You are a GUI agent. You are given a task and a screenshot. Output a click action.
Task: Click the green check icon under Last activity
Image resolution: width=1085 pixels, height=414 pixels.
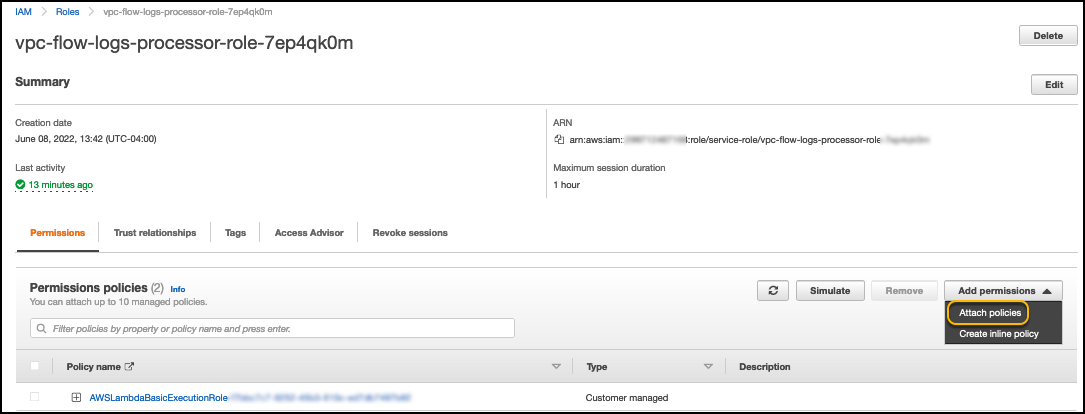[x=20, y=185]
